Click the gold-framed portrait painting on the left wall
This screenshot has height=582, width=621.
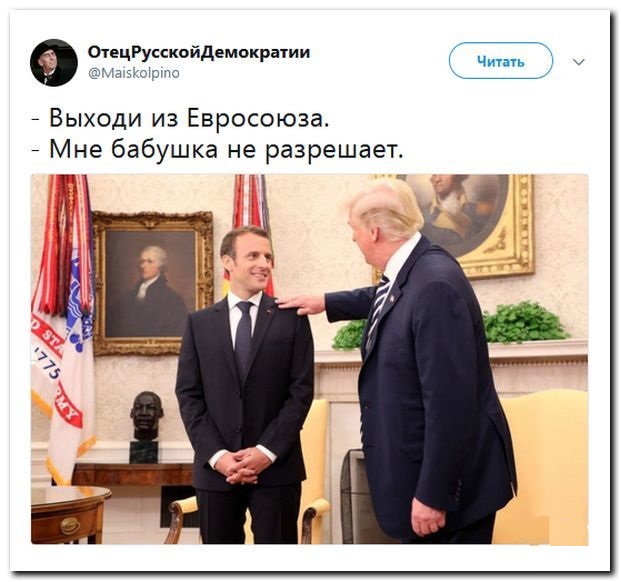pos(153,283)
